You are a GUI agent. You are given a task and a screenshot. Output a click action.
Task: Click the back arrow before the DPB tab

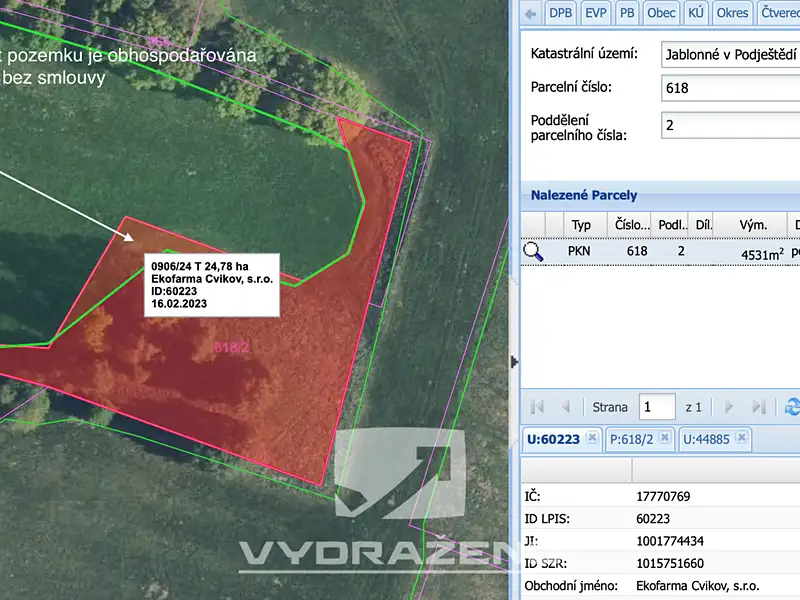pos(531,14)
